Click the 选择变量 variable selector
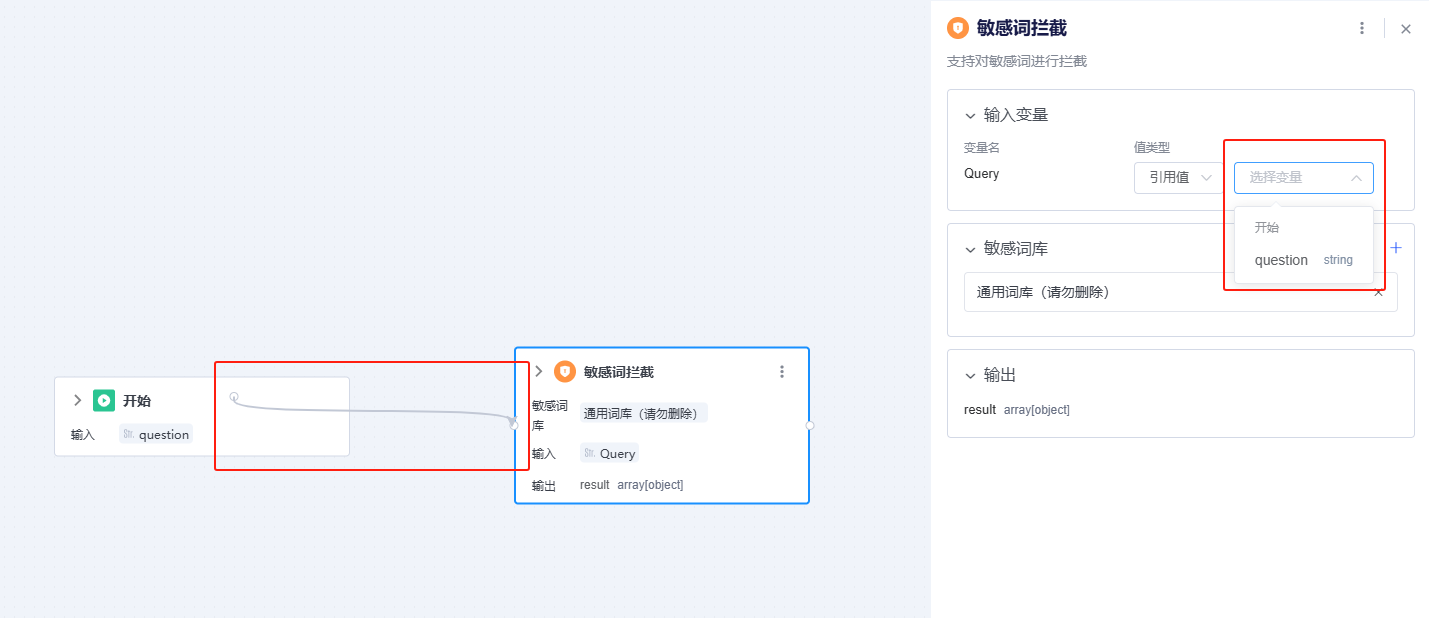1429x618 pixels. pos(1304,178)
